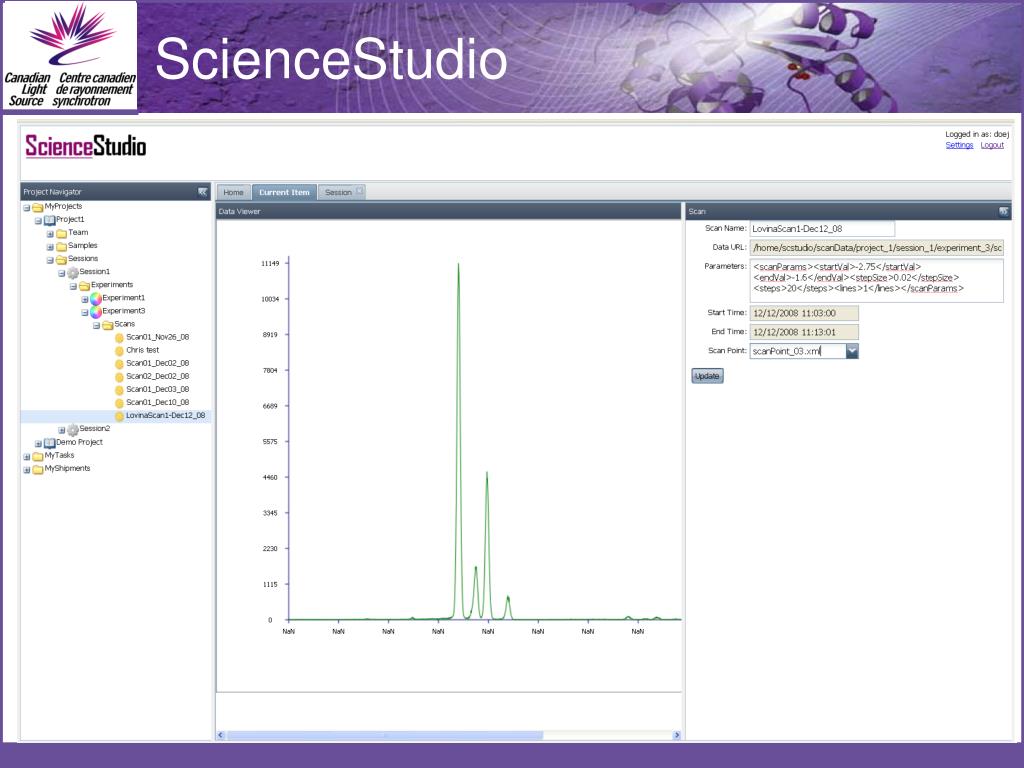Expand the Experiment1 node

(85, 299)
